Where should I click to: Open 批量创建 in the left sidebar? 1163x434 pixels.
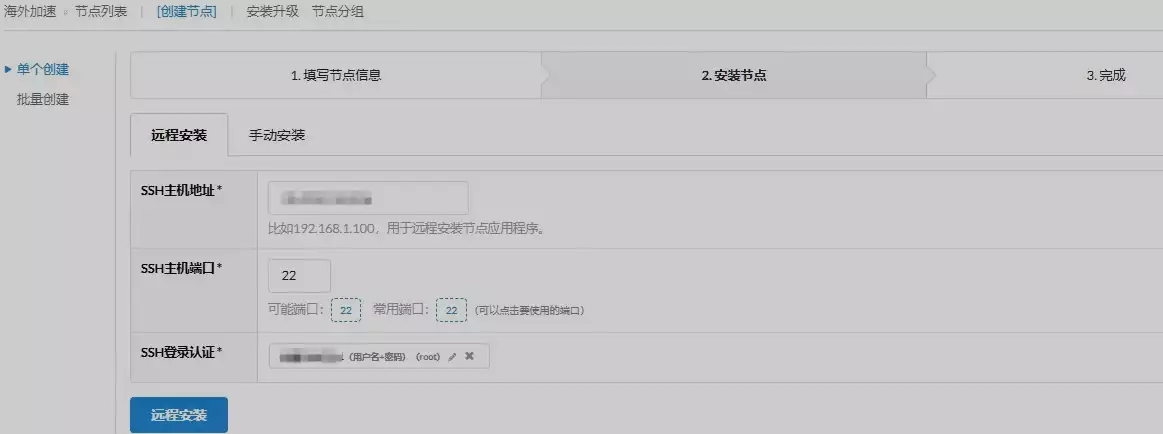43,99
